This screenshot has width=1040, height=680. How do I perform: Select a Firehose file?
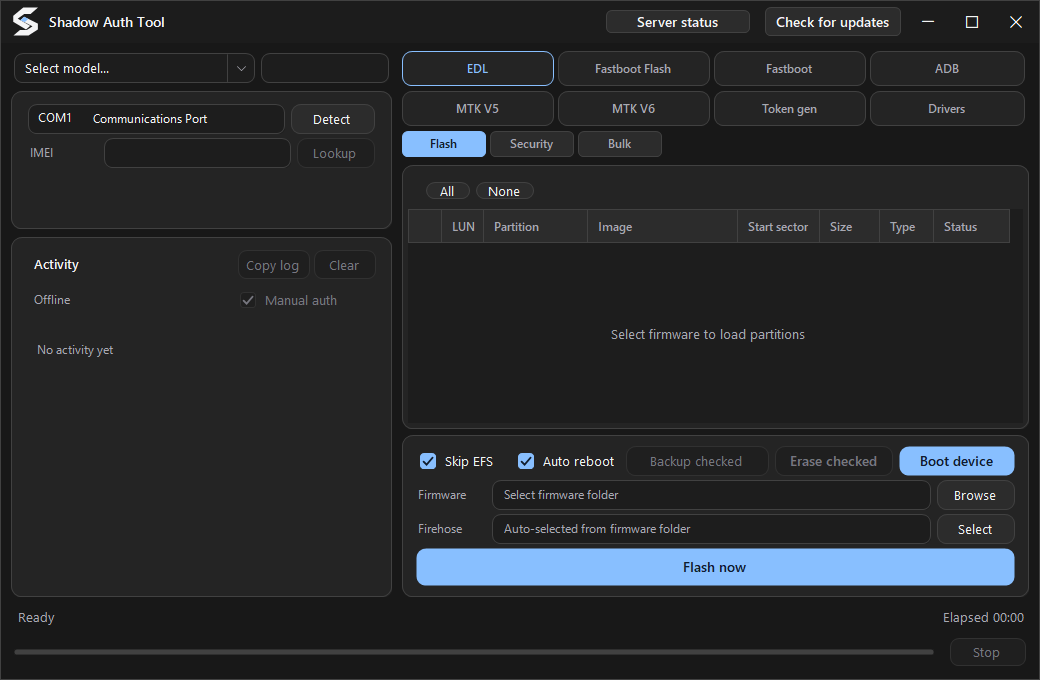[975, 529]
